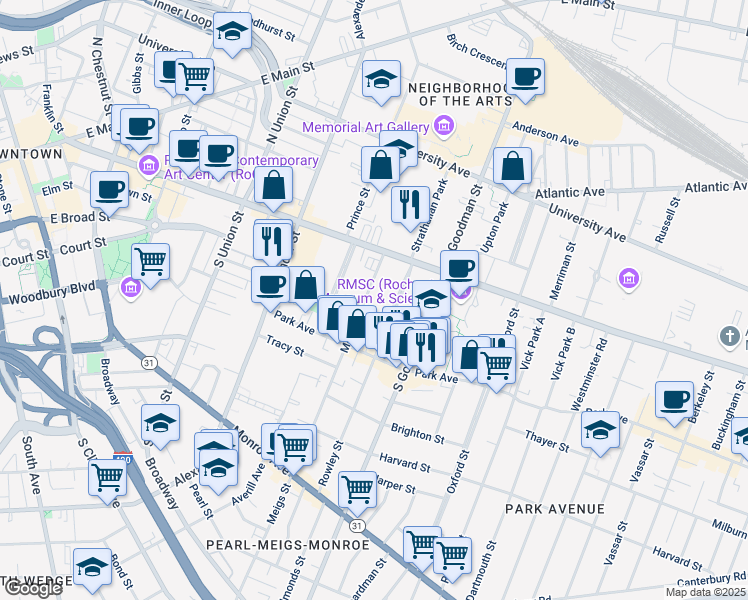748x600 pixels.
Task: Select the grocery cart marker near Court St
Action: [151, 264]
